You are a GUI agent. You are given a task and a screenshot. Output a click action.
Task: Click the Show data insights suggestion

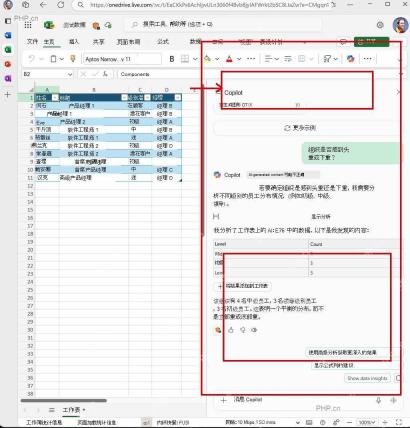pos(367,378)
